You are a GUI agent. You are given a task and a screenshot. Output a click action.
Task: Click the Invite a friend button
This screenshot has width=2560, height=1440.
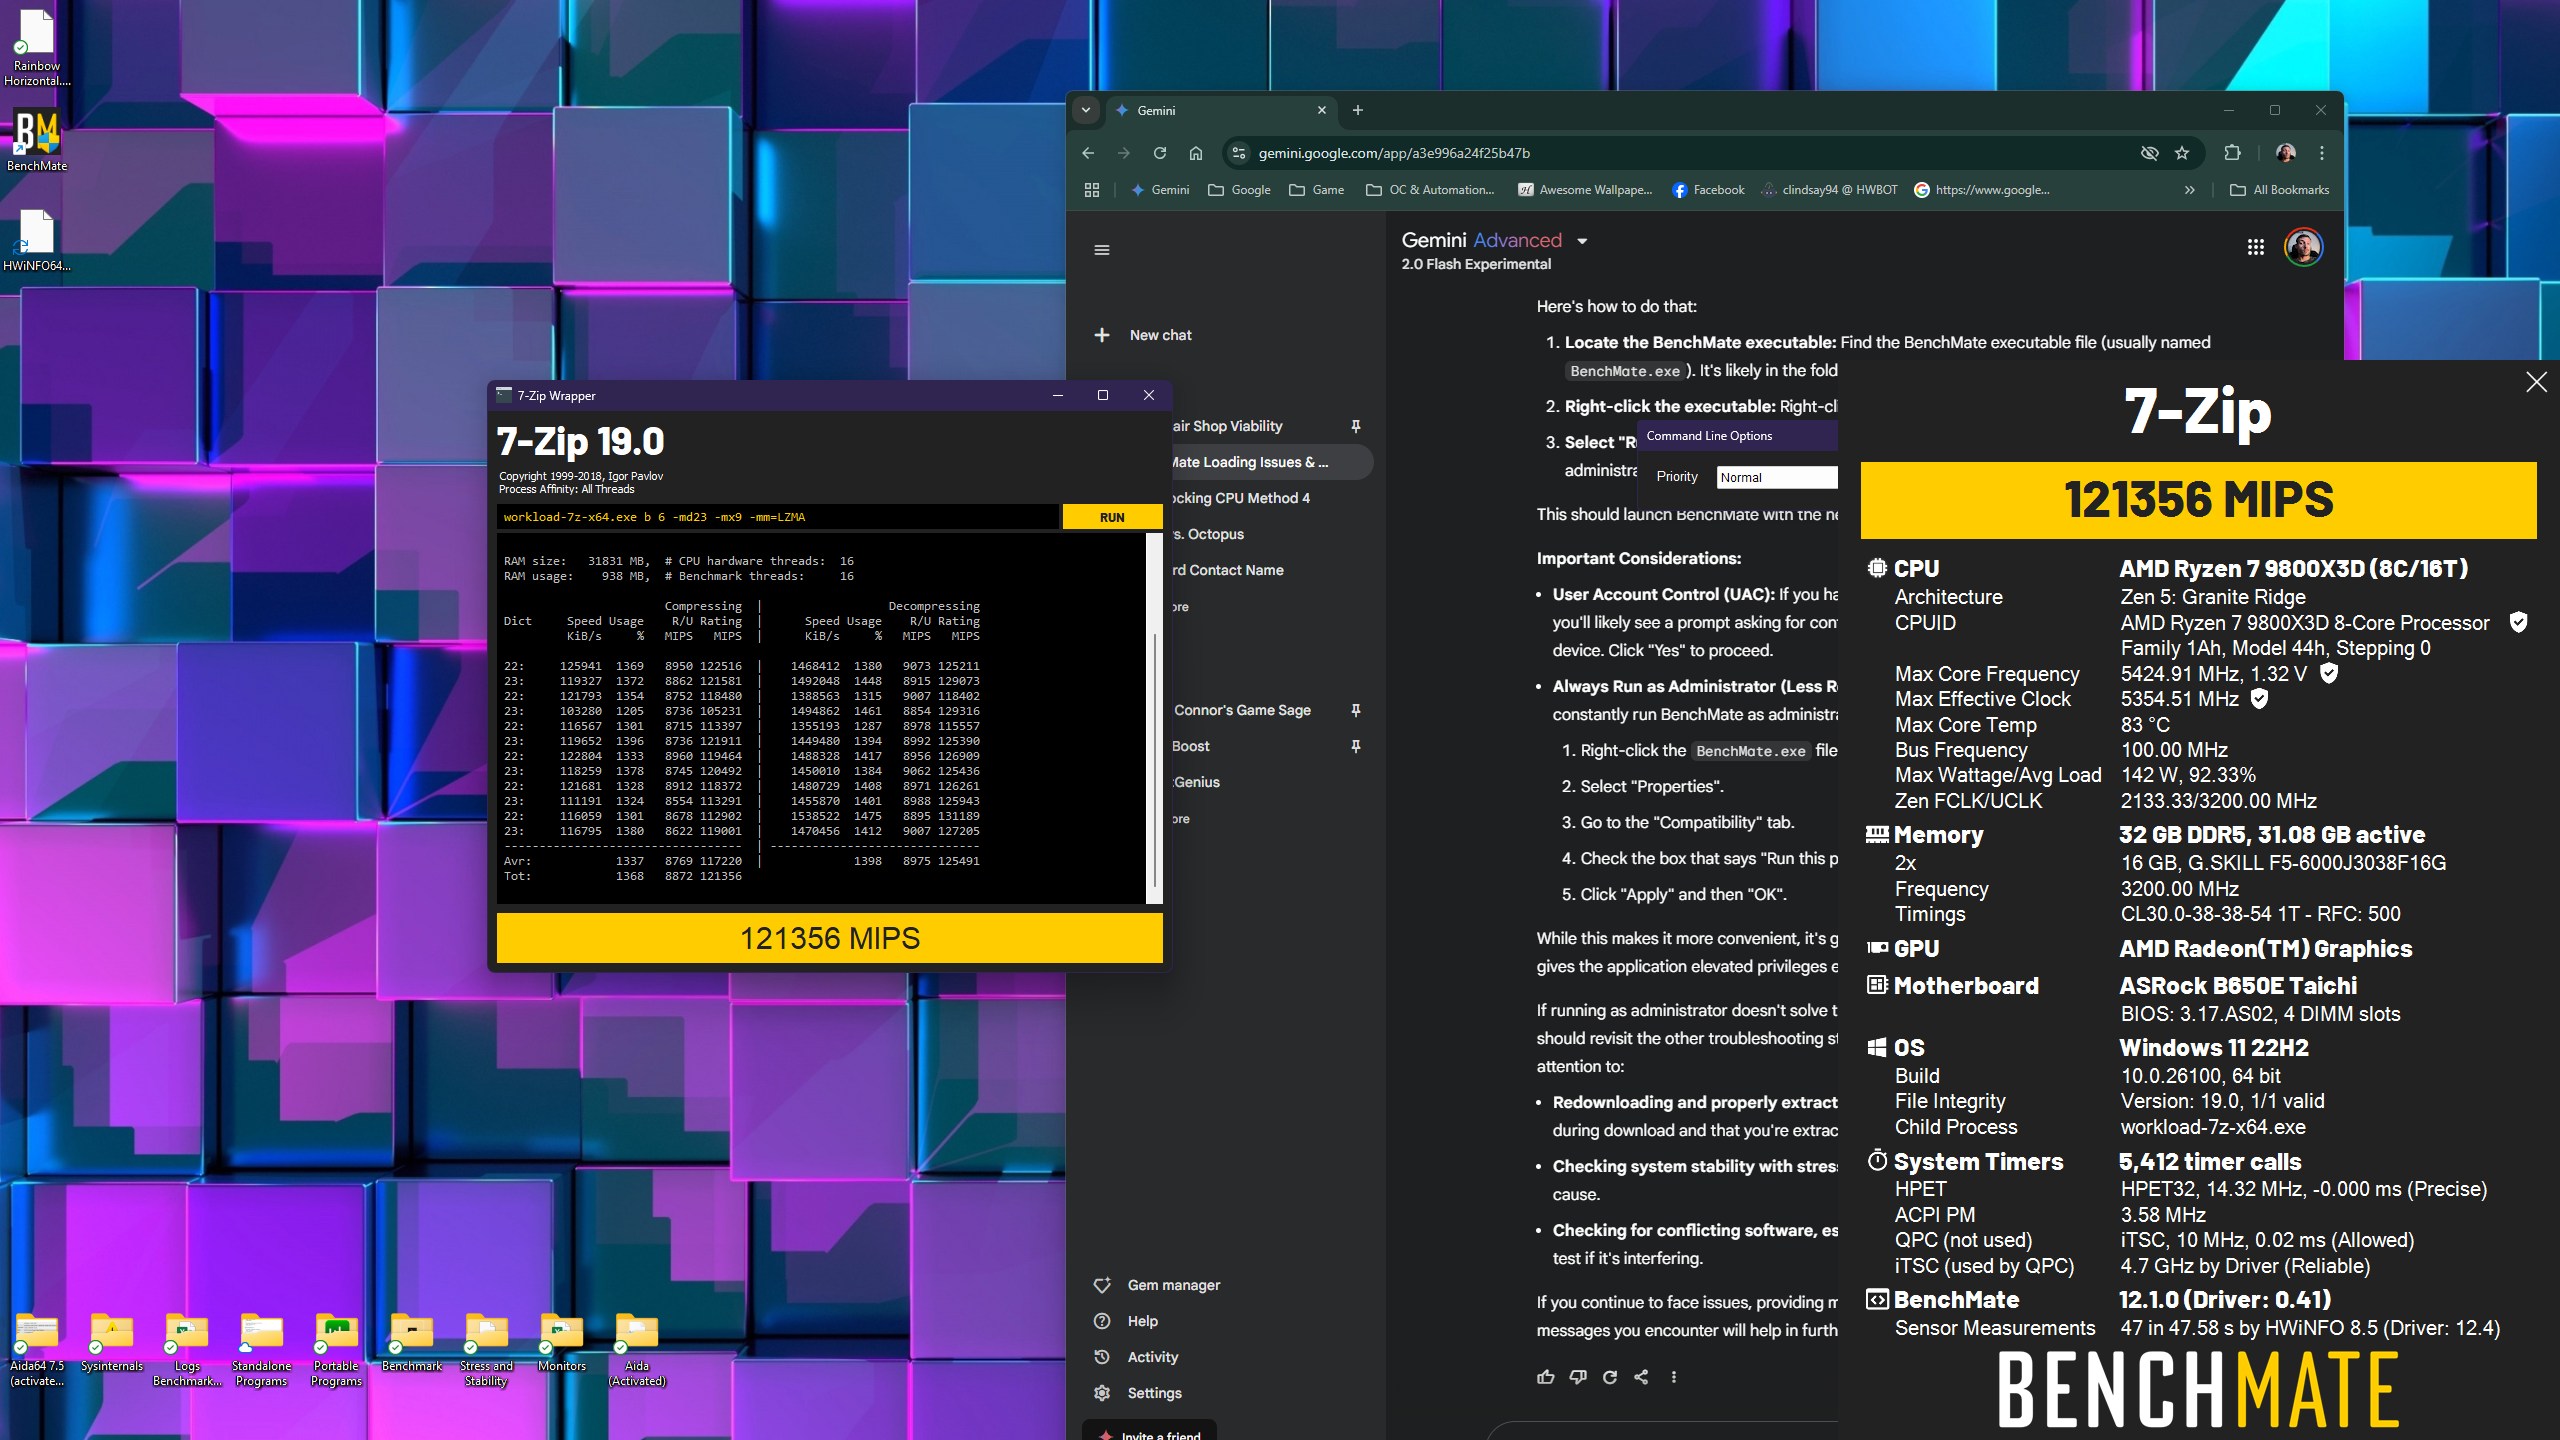(x=1150, y=1432)
